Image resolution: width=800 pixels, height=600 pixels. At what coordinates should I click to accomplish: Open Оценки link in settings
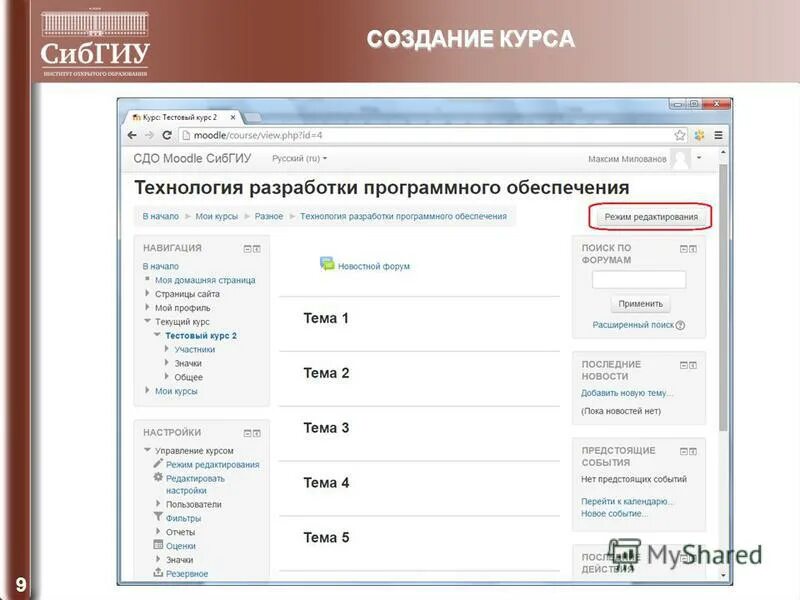coord(181,546)
